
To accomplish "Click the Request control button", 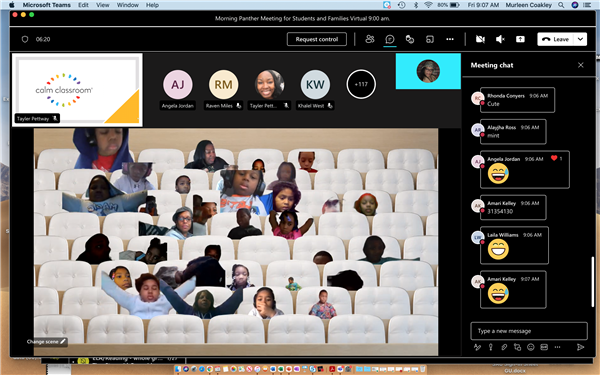I will pyautogui.click(x=317, y=39).
